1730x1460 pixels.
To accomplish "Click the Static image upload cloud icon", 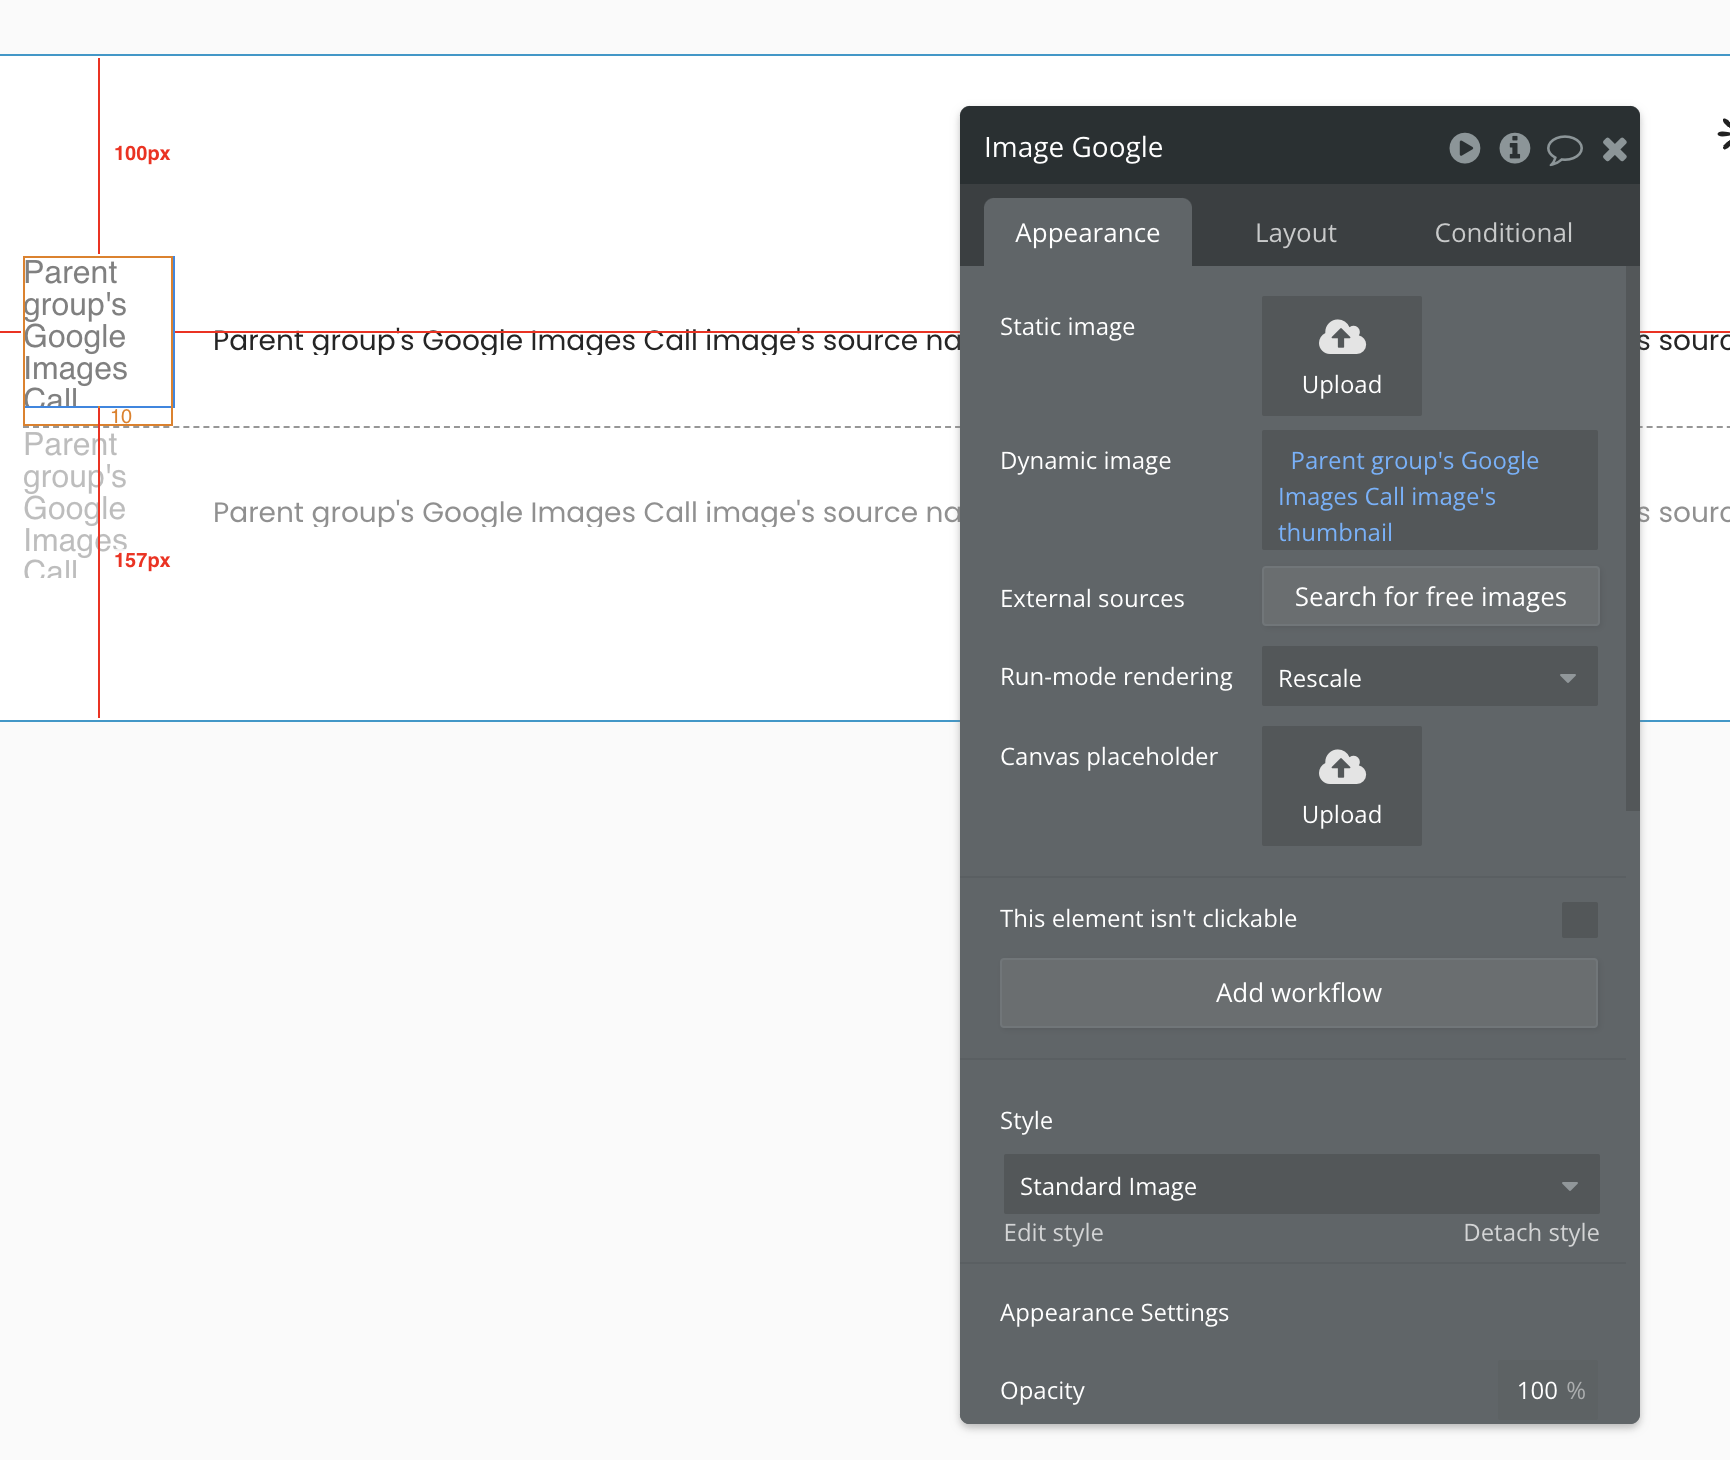I will 1341,338.
